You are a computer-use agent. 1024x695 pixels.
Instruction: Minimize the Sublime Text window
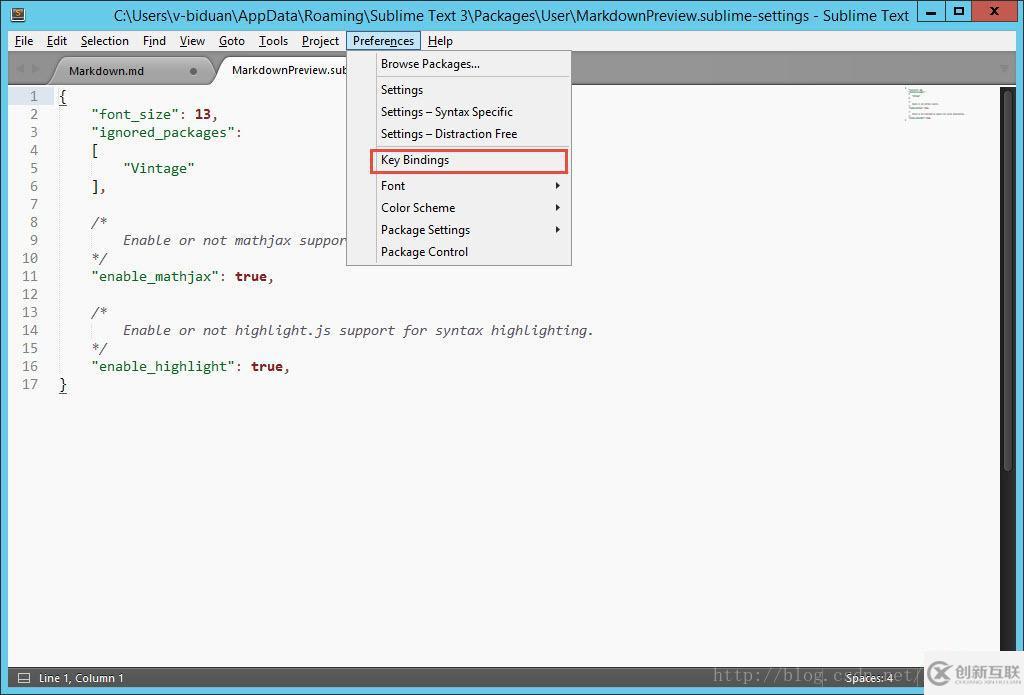click(x=931, y=11)
